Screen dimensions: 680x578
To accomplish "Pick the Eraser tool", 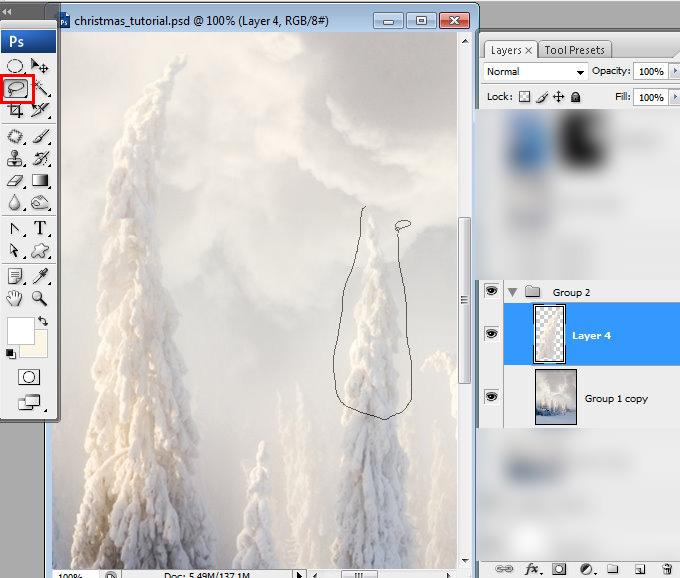I will click(x=15, y=180).
